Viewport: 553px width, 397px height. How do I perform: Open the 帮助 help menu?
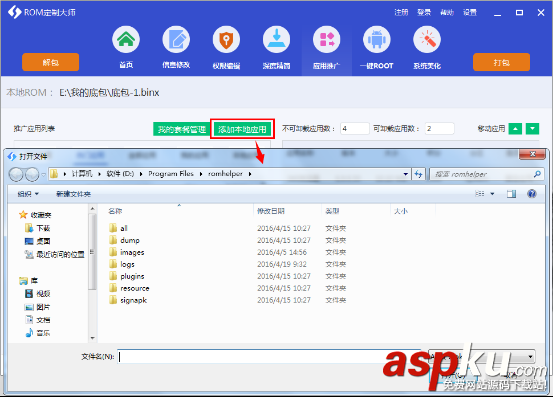tap(447, 12)
